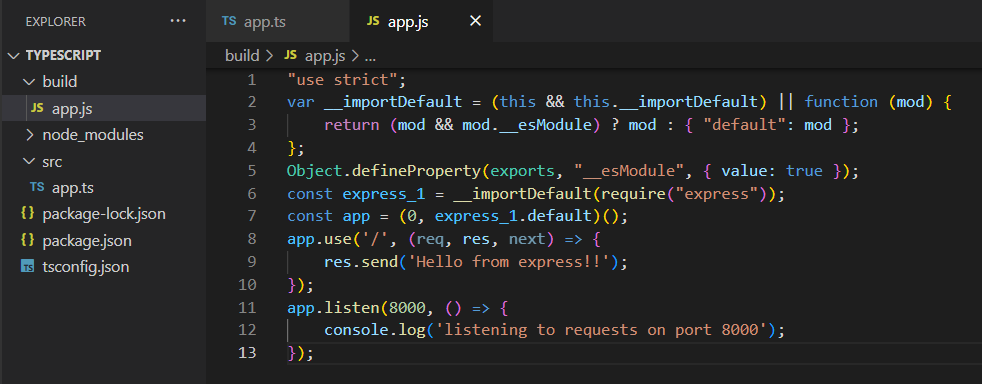Click the 8000 port in app.listen

point(407,308)
